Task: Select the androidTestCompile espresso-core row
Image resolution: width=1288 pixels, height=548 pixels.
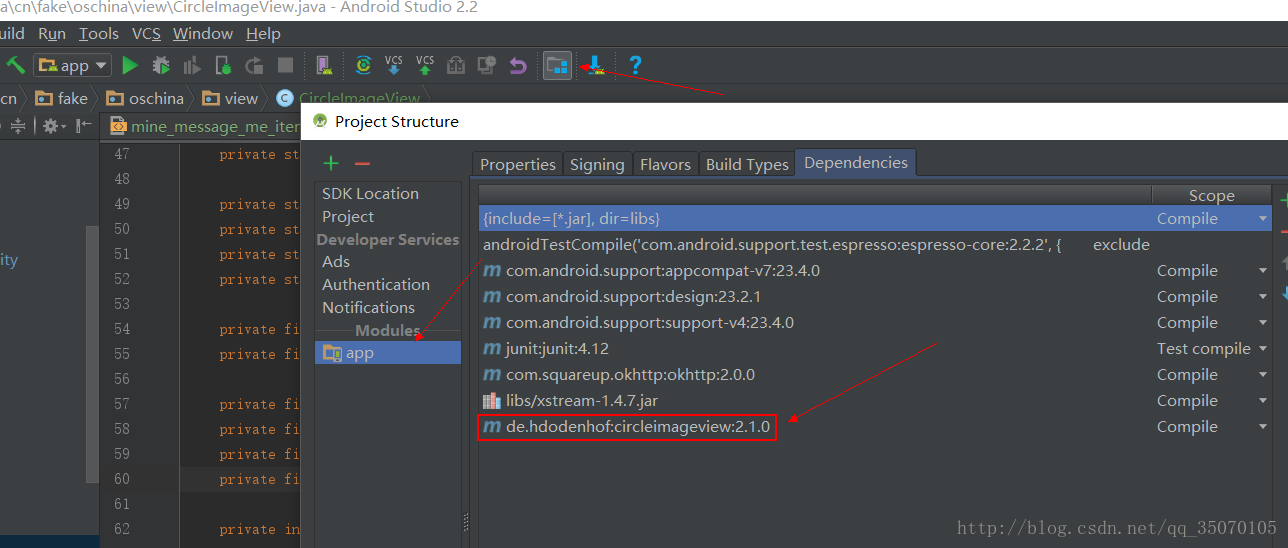Action: click(x=875, y=245)
